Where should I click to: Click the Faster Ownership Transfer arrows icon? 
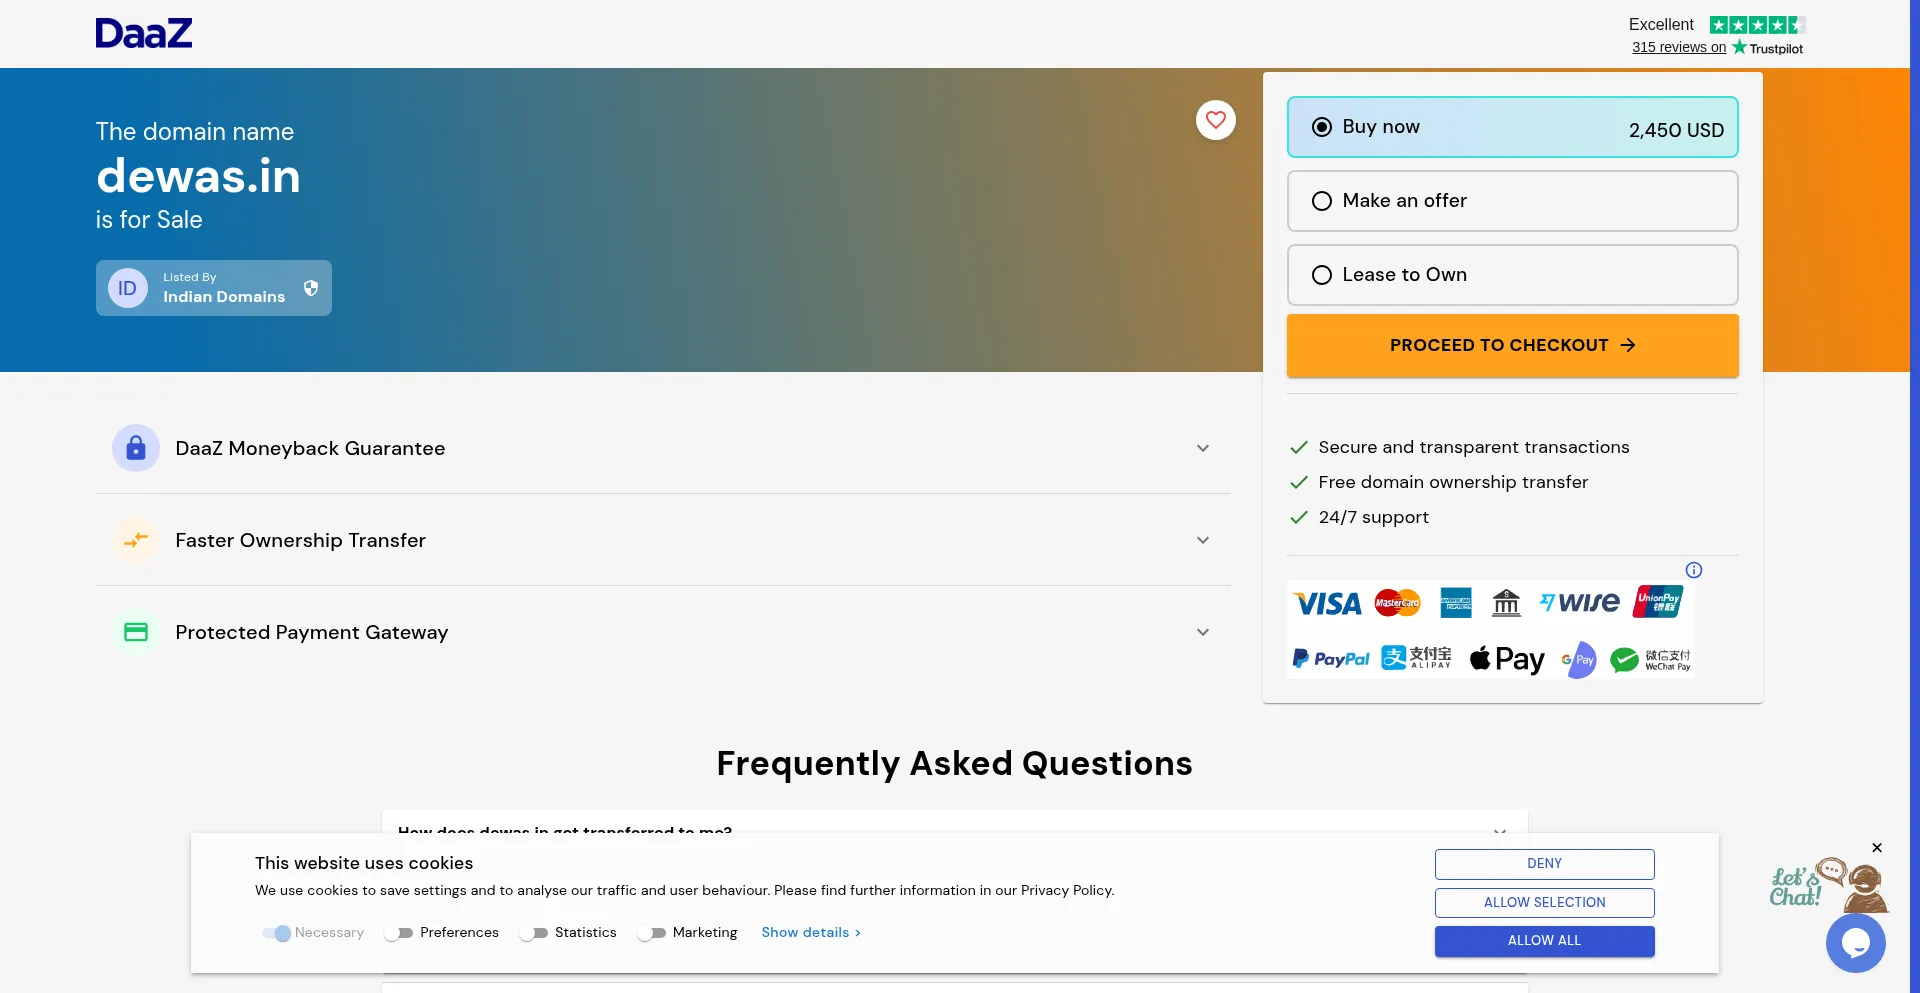click(x=136, y=540)
